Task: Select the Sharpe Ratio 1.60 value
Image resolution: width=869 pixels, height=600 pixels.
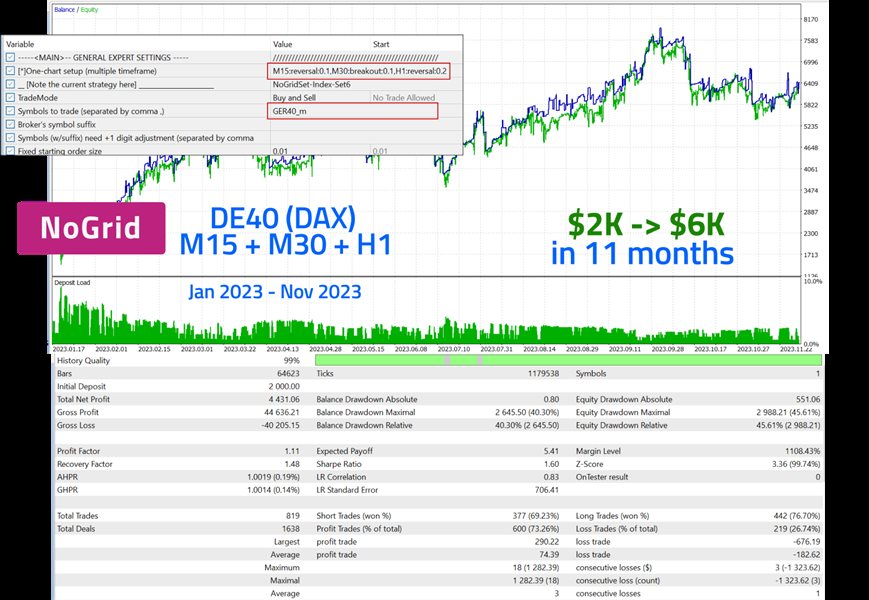Action: pyautogui.click(x=551, y=464)
